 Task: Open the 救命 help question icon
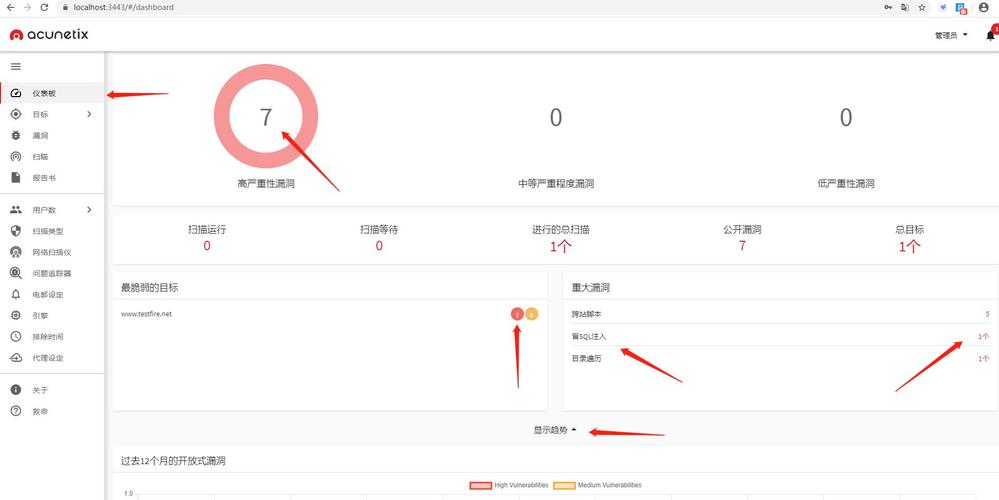click(x=16, y=411)
